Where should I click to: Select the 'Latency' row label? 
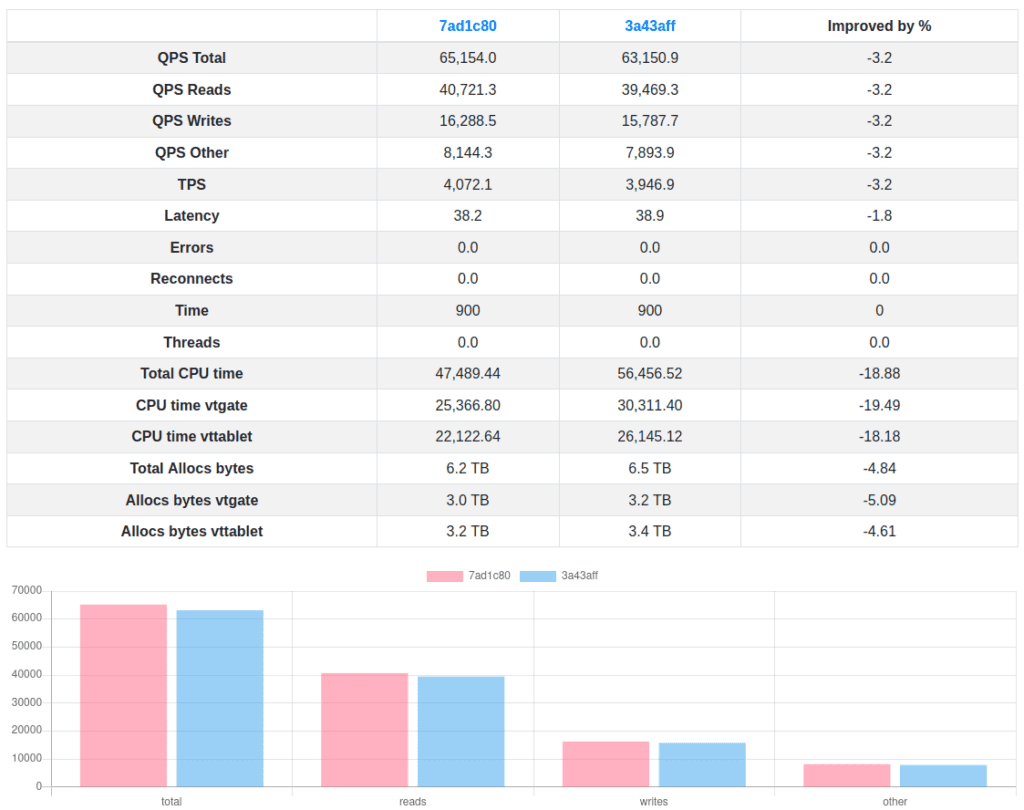click(x=191, y=216)
